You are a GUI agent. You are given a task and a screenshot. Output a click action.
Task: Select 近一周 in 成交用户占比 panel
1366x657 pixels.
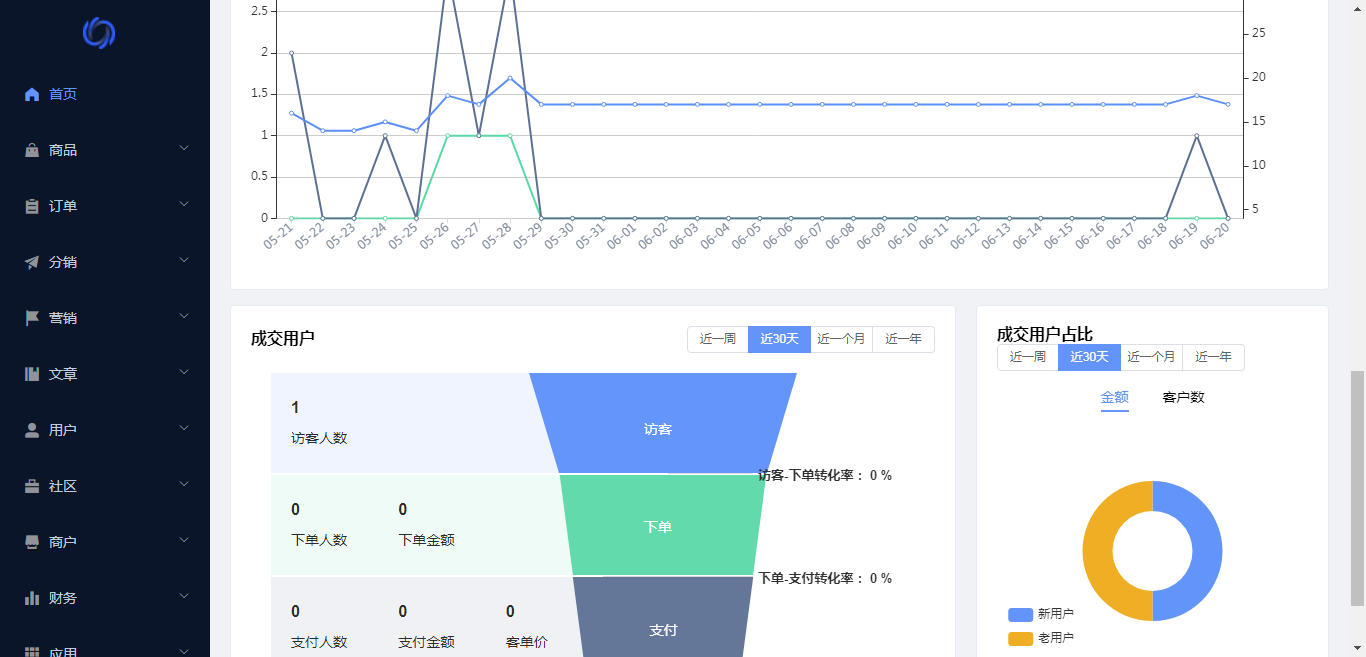pyautogui.click(x=1028, y=357)
